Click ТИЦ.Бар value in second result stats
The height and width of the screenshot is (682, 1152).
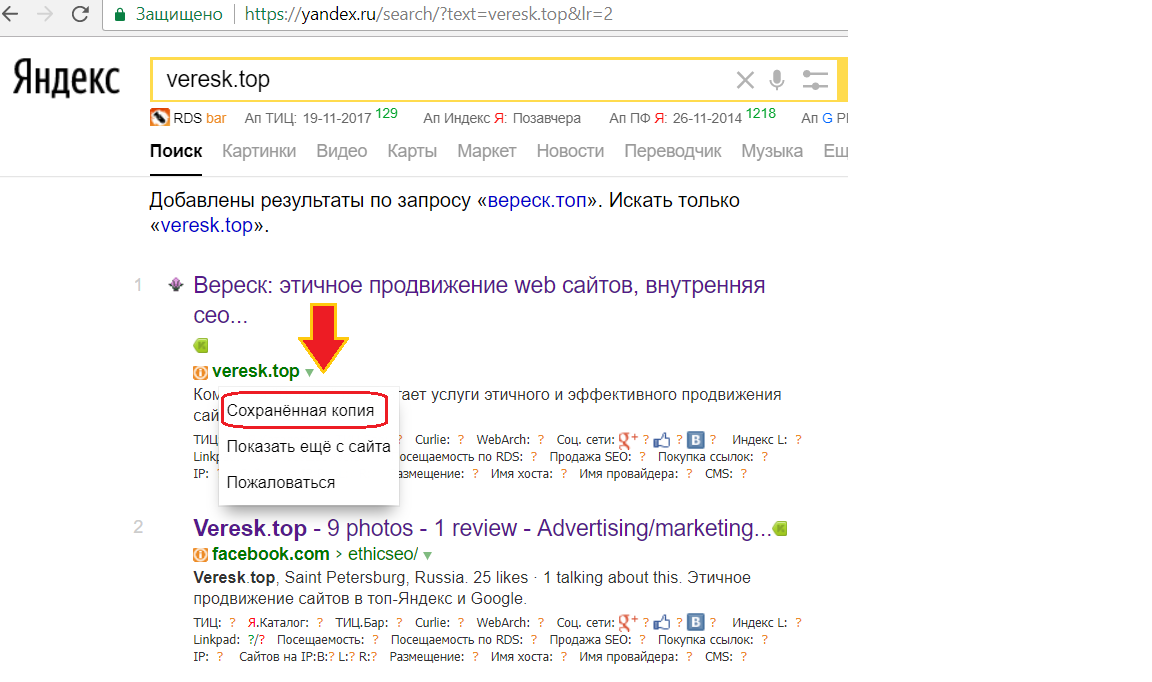pyautogui.click(x=399, y=622)
